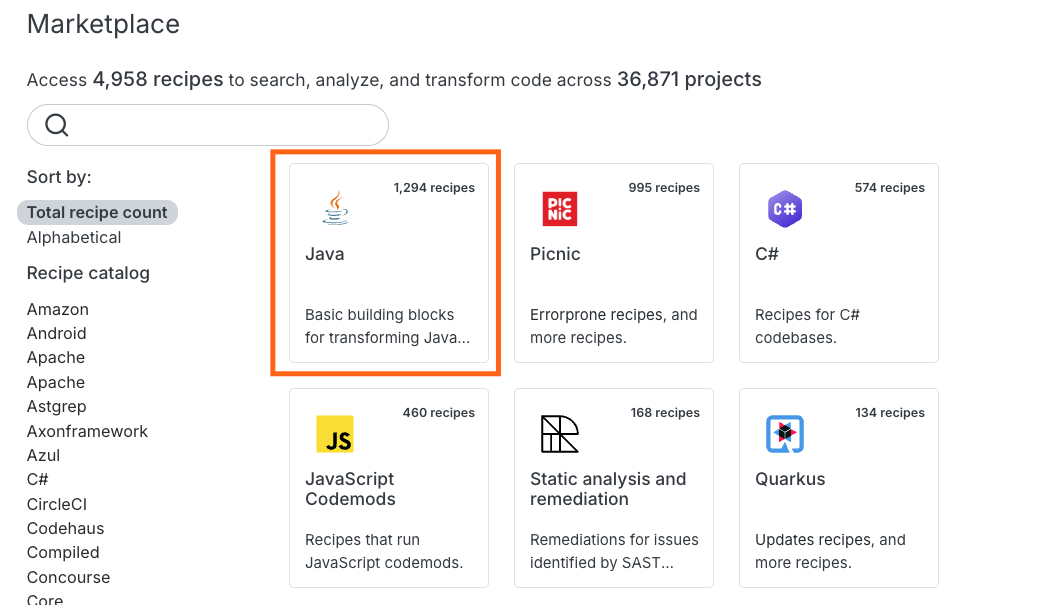
Task: Sort by Total recipe count
Action: click(97, 212)
